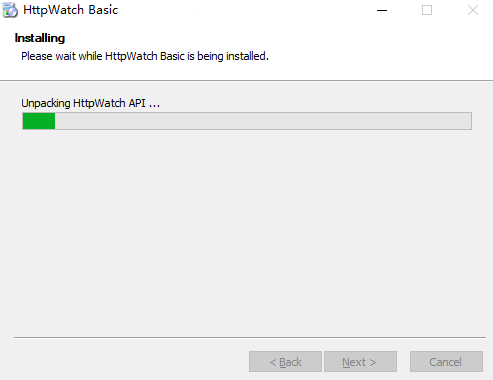
Task: Click the disabled Next > button
Action: 360,362
